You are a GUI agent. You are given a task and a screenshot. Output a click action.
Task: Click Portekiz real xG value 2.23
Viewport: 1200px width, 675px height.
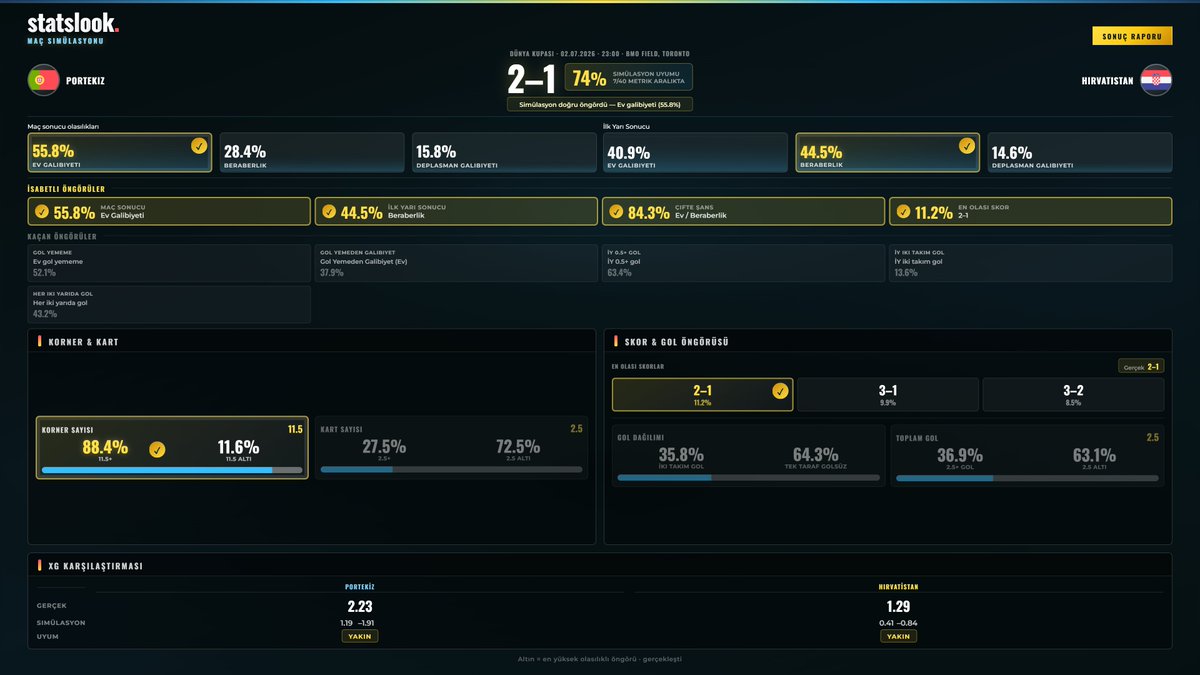(360, 606)
